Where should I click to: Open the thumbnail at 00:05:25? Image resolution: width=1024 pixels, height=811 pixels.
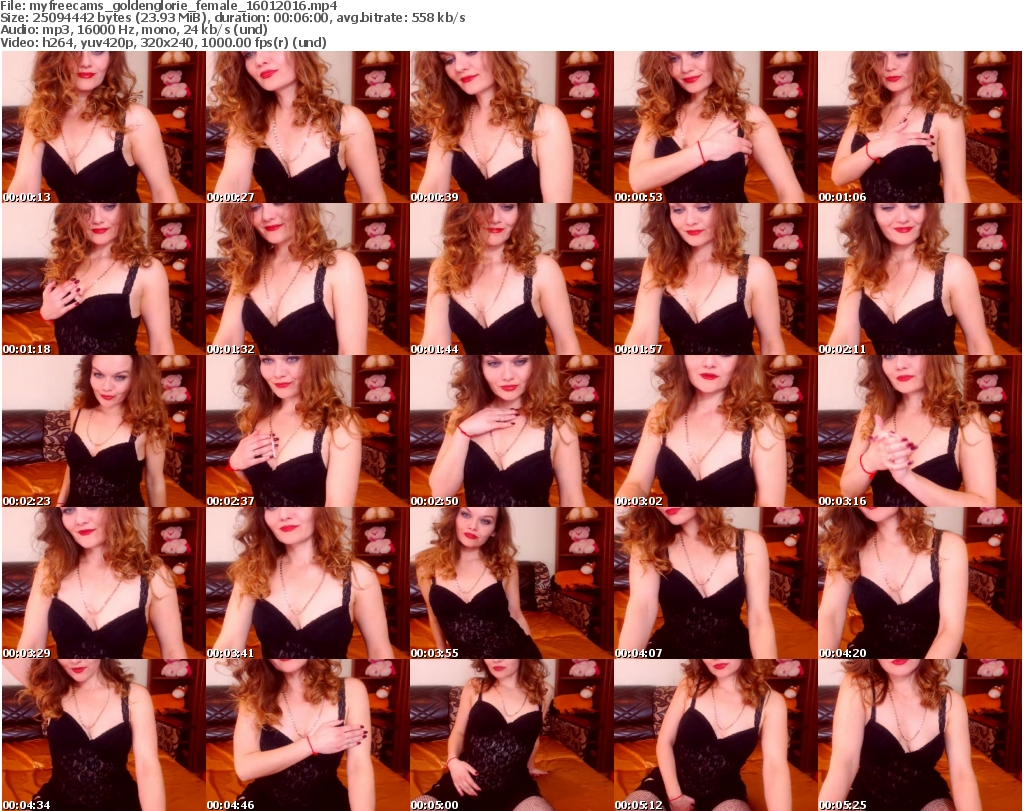pos(920,735)
